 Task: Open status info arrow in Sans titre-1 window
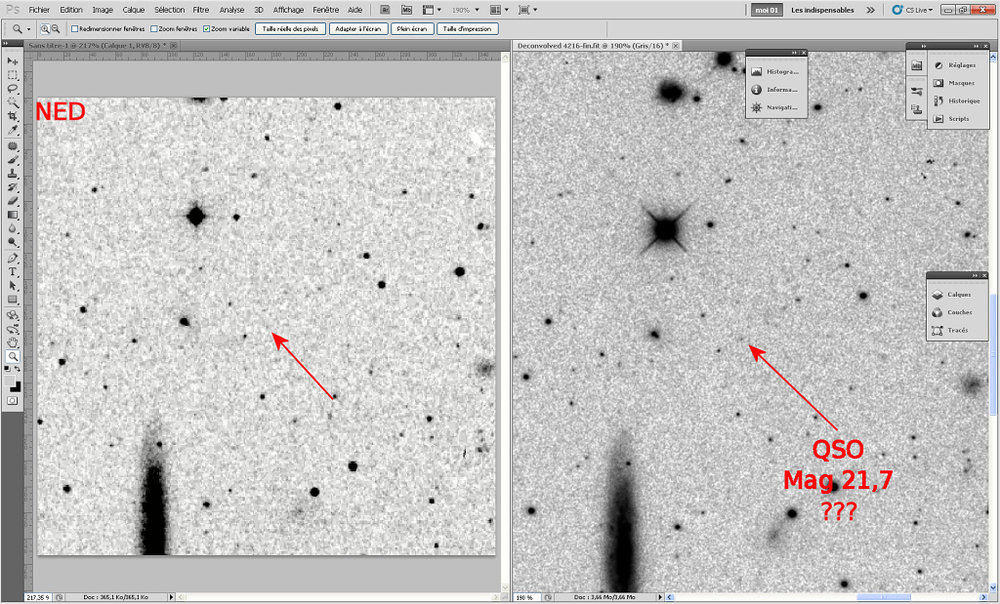click(171, 597)
